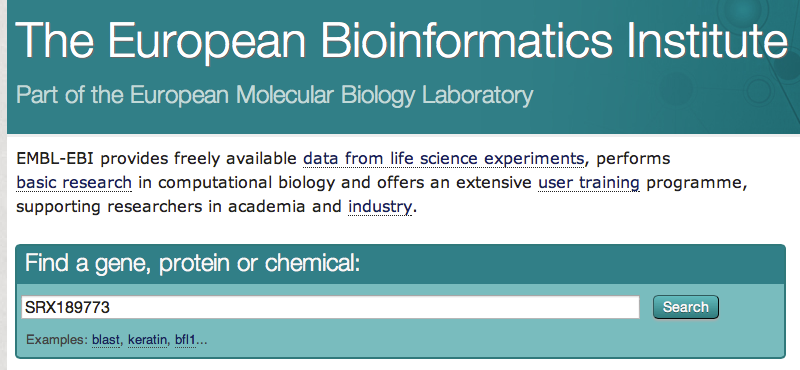Click the empty panel area right of Search

click(750, 307)
